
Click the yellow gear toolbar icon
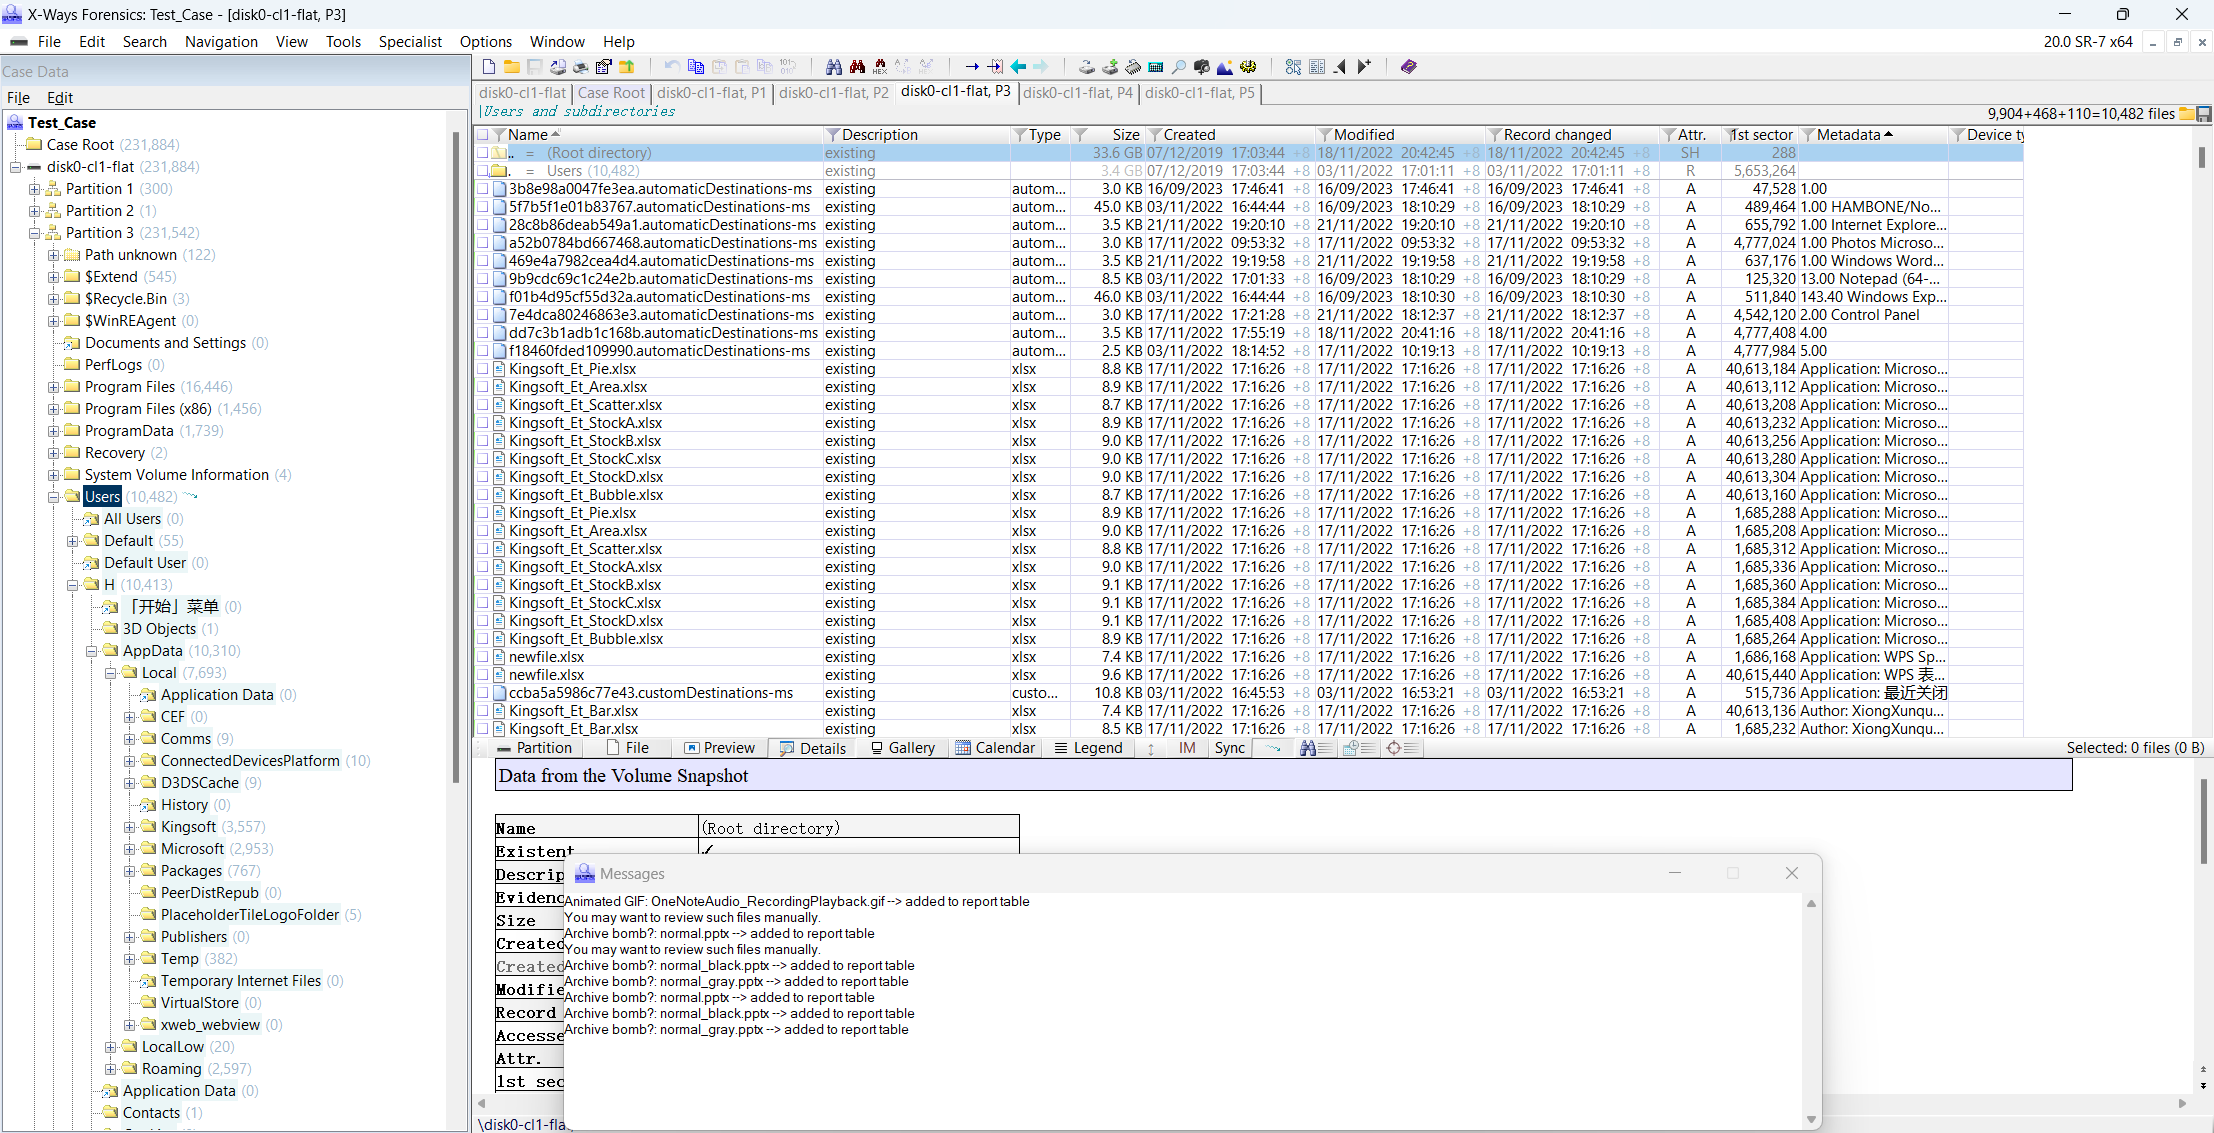click(1248, 67)
